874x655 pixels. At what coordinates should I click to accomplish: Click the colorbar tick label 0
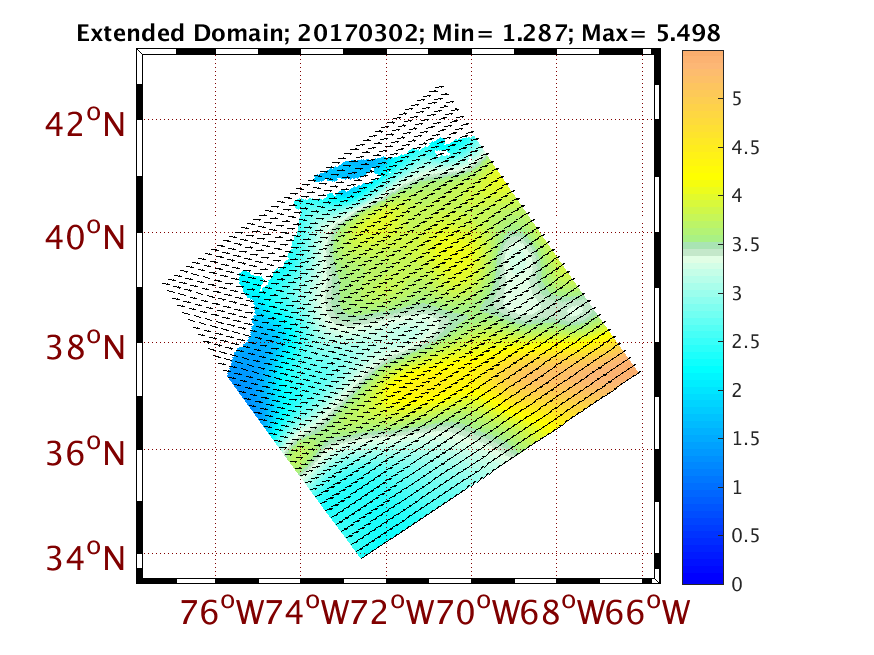[x=737, y=584]
